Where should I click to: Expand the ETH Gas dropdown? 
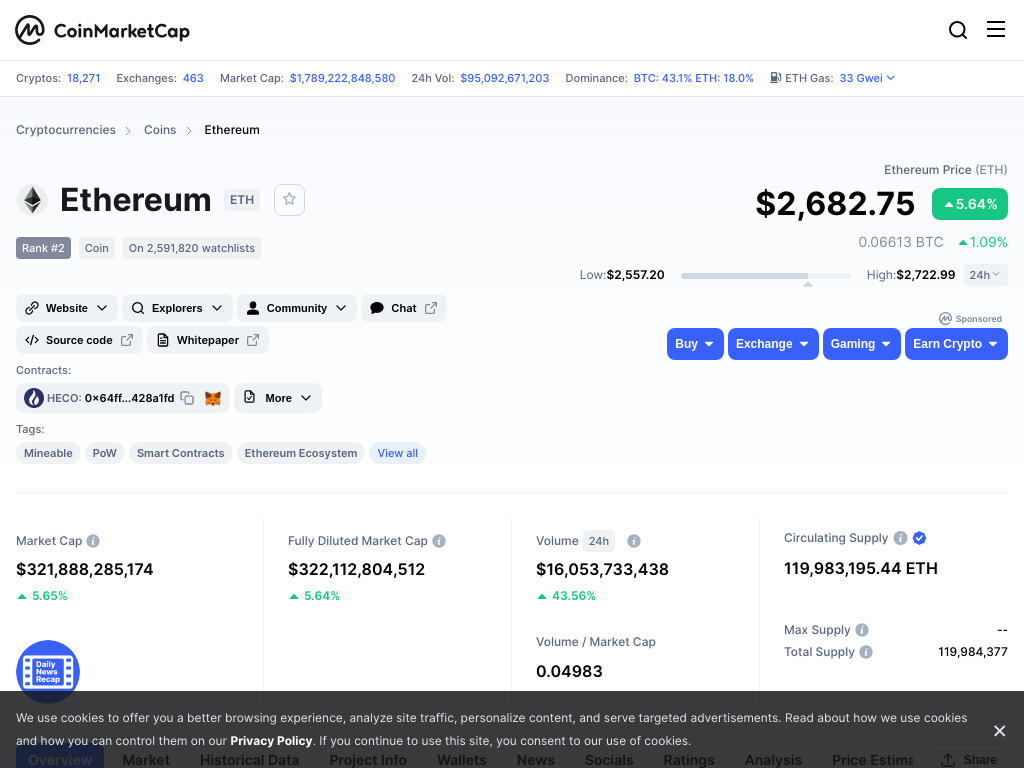[867, 78]
